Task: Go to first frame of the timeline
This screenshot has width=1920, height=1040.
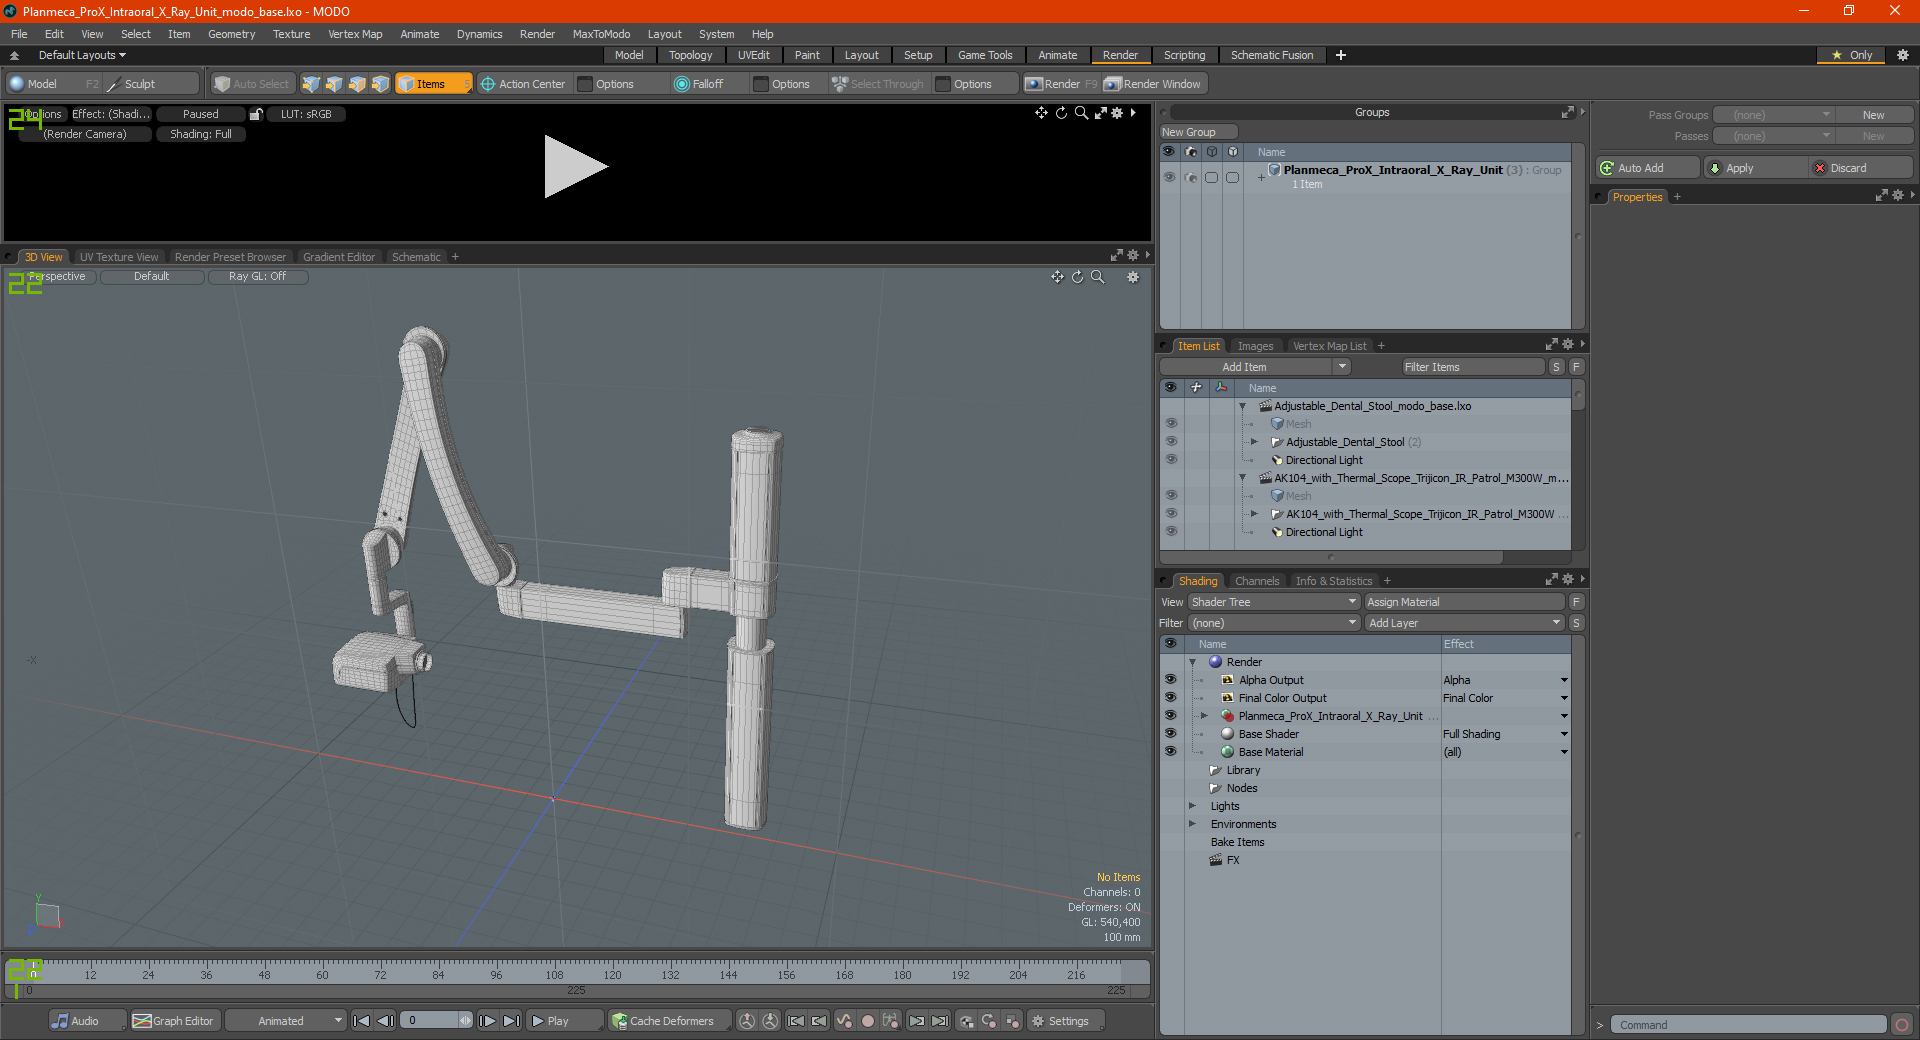Action: 362,1021
